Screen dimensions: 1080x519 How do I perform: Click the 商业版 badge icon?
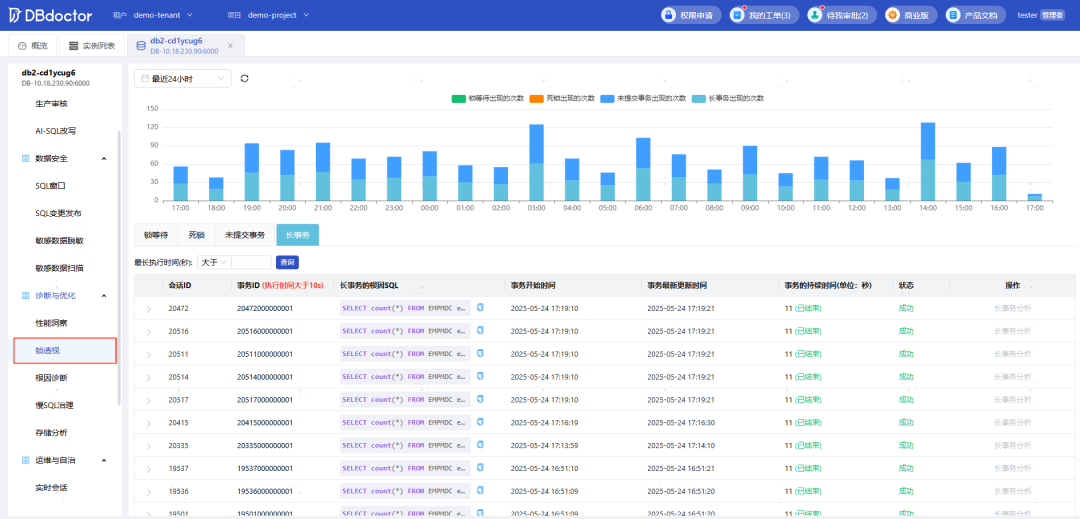click(x=893, y=14)
